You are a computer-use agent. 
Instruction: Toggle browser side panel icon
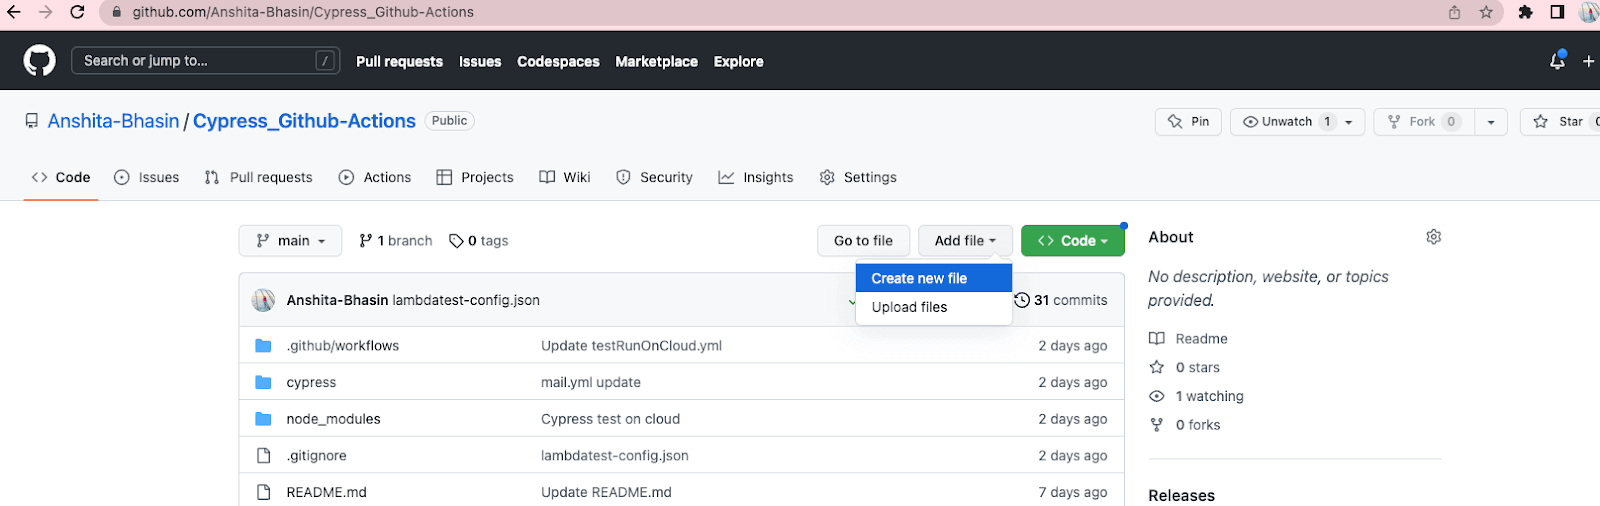1557,12
